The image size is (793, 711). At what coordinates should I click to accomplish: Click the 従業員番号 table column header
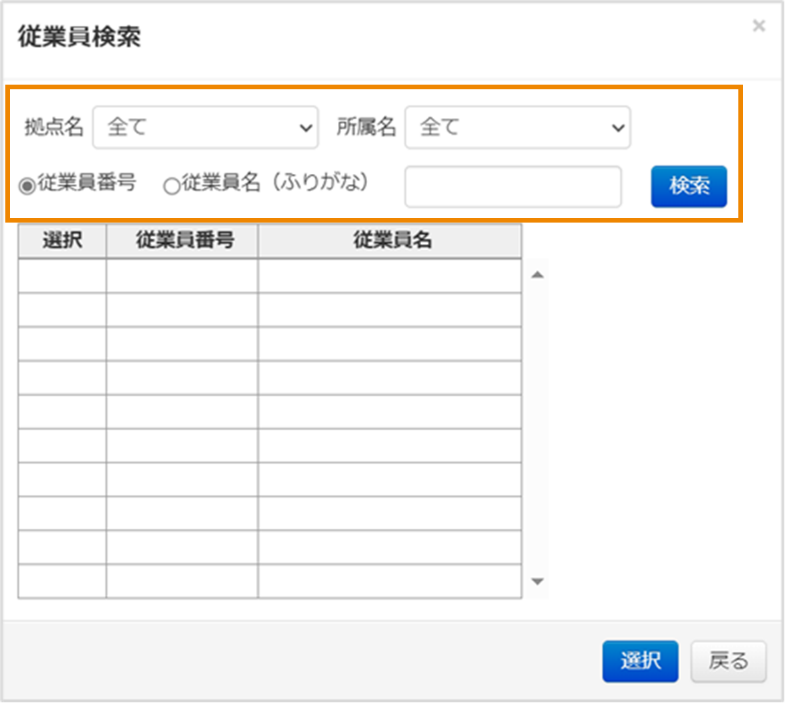point(182,241)
